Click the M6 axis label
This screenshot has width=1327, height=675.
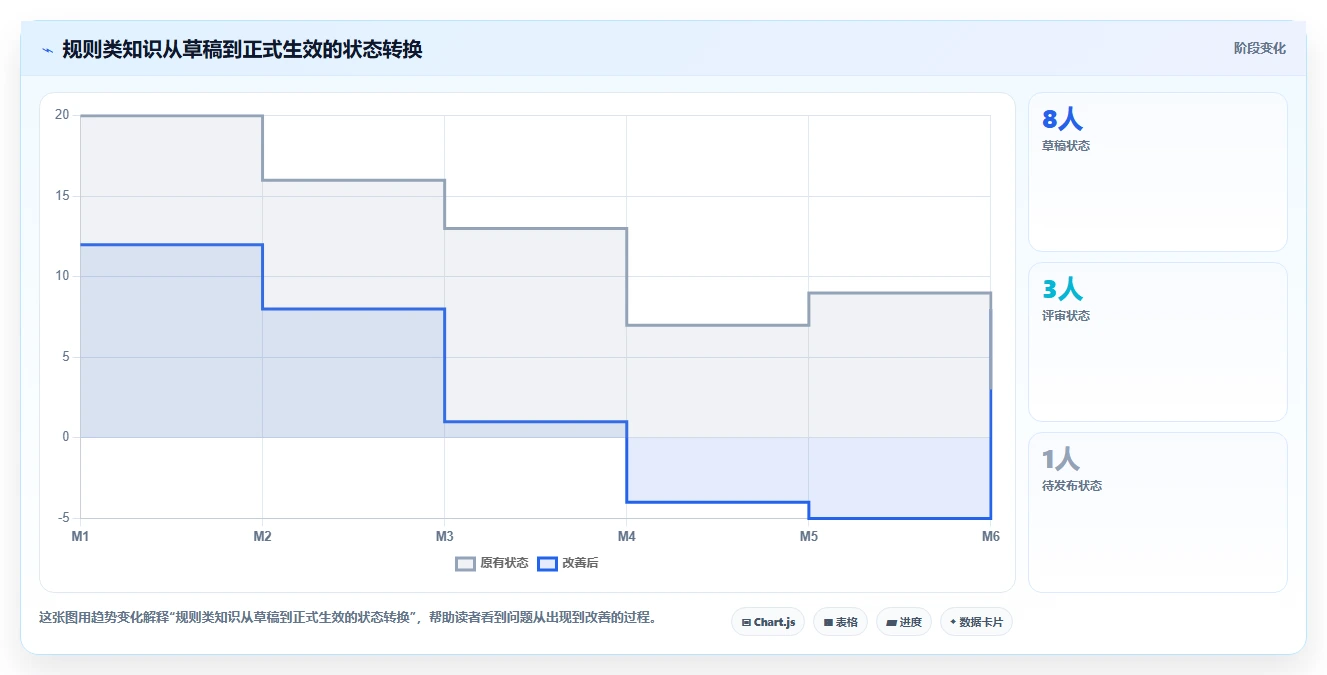(x=990, y=537)
